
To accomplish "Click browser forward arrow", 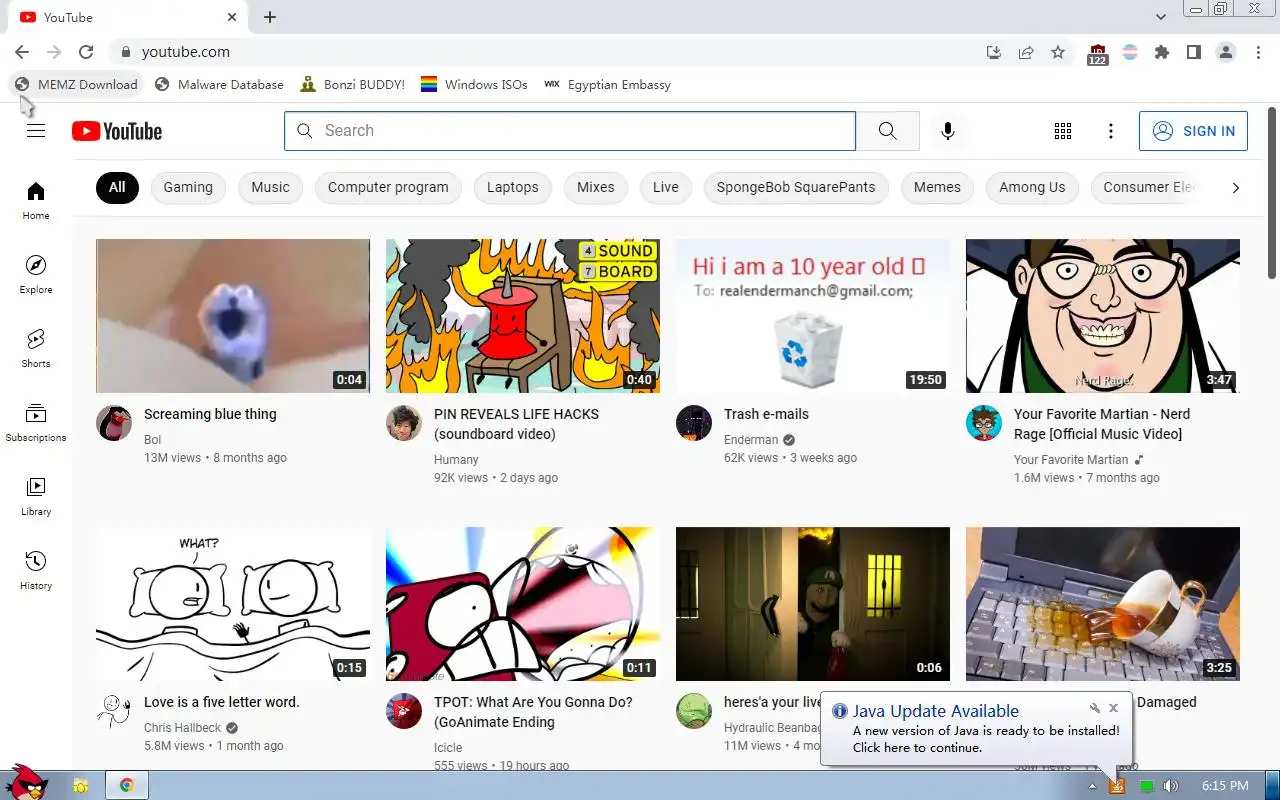I will coord(54,52).
